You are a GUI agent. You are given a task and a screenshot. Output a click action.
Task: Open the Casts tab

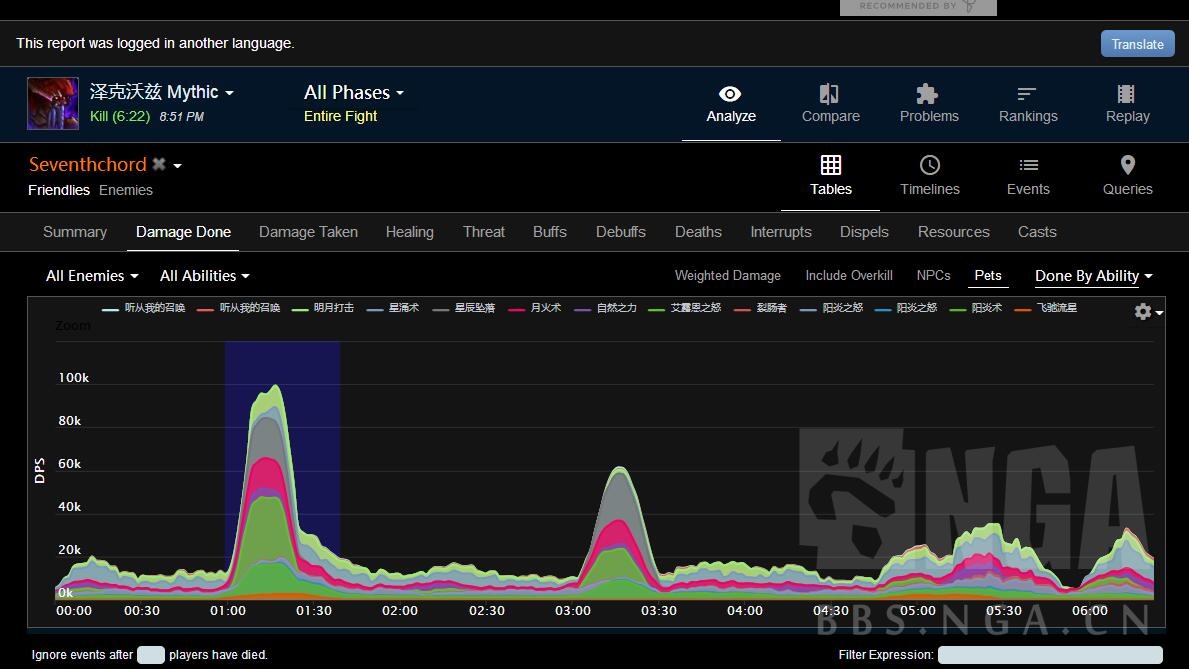point(1037,232)
